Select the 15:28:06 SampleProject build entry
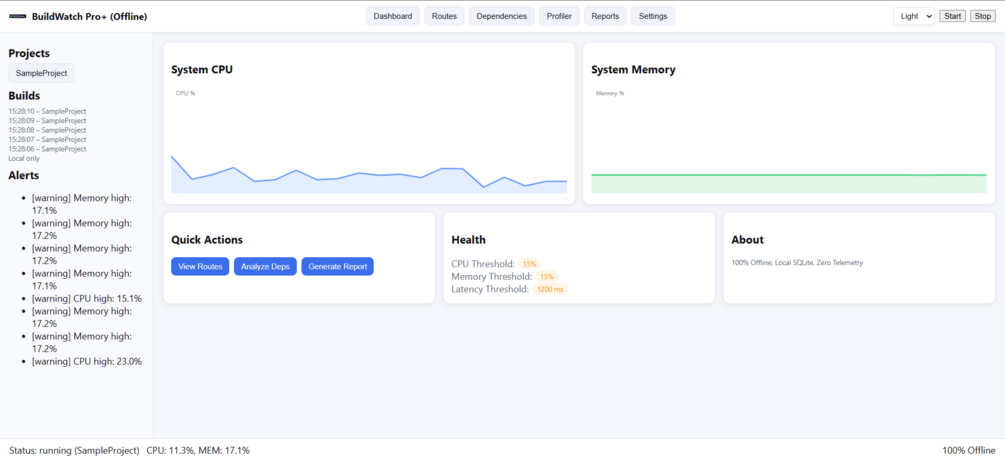Viewport: 1005px width, 461px height. coord(47,149)
